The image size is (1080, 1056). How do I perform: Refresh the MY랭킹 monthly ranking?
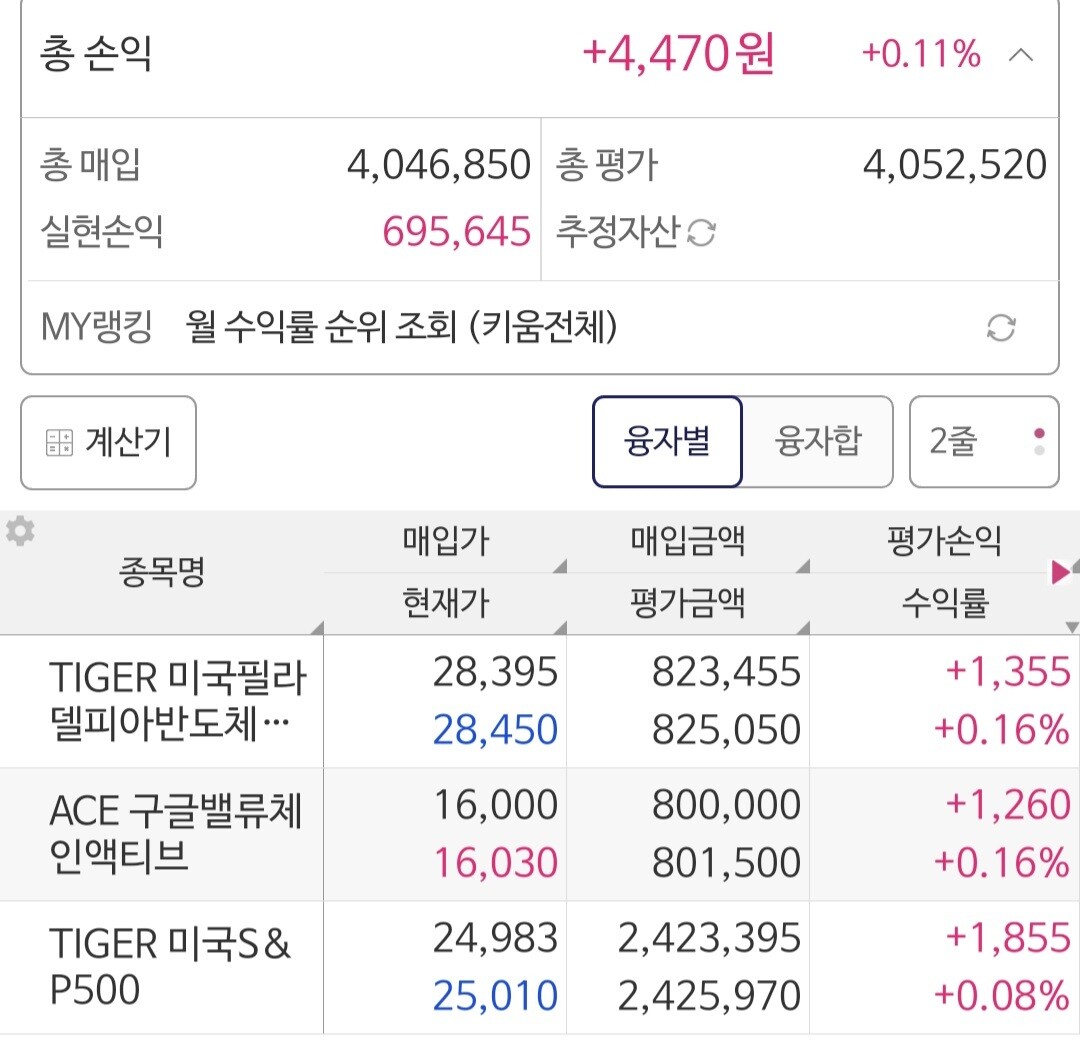pos(1000,328)
